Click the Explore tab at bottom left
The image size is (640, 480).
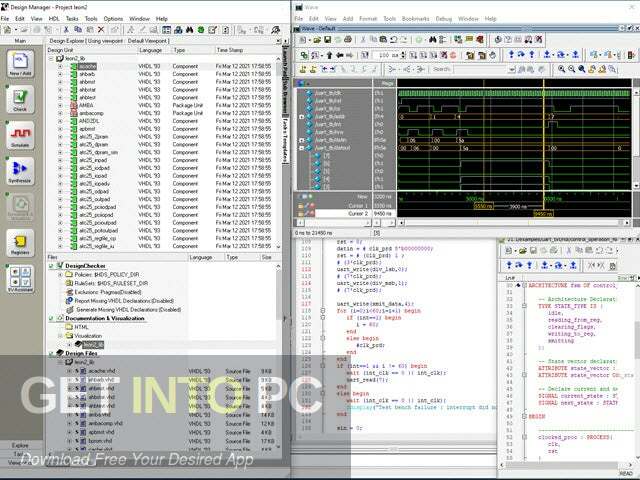(x=20, y=445)
